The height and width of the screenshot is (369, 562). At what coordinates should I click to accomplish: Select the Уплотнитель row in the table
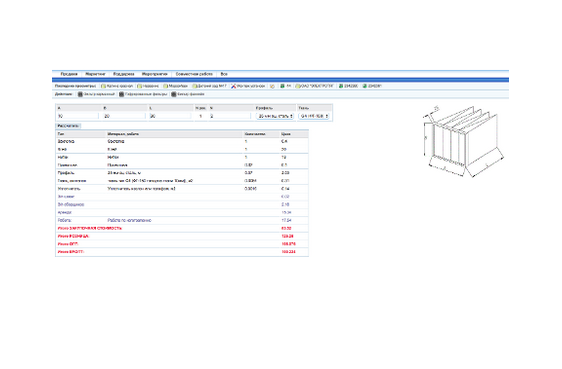pyautogui.click(x=182, y=189)
